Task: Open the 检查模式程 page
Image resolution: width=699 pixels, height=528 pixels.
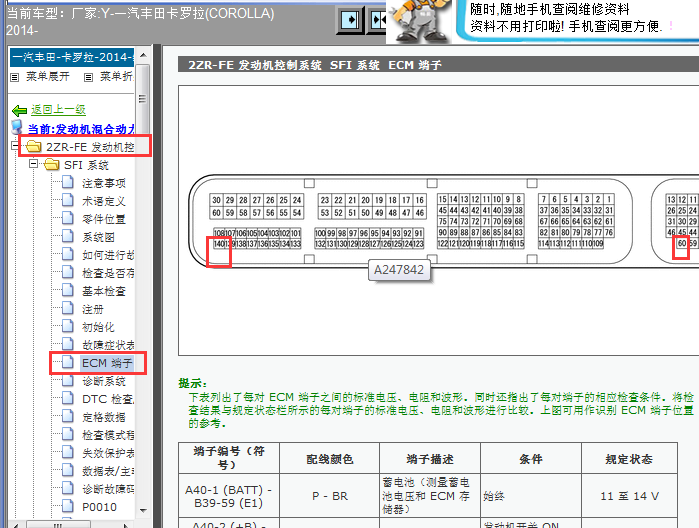Action: (108, 435)
